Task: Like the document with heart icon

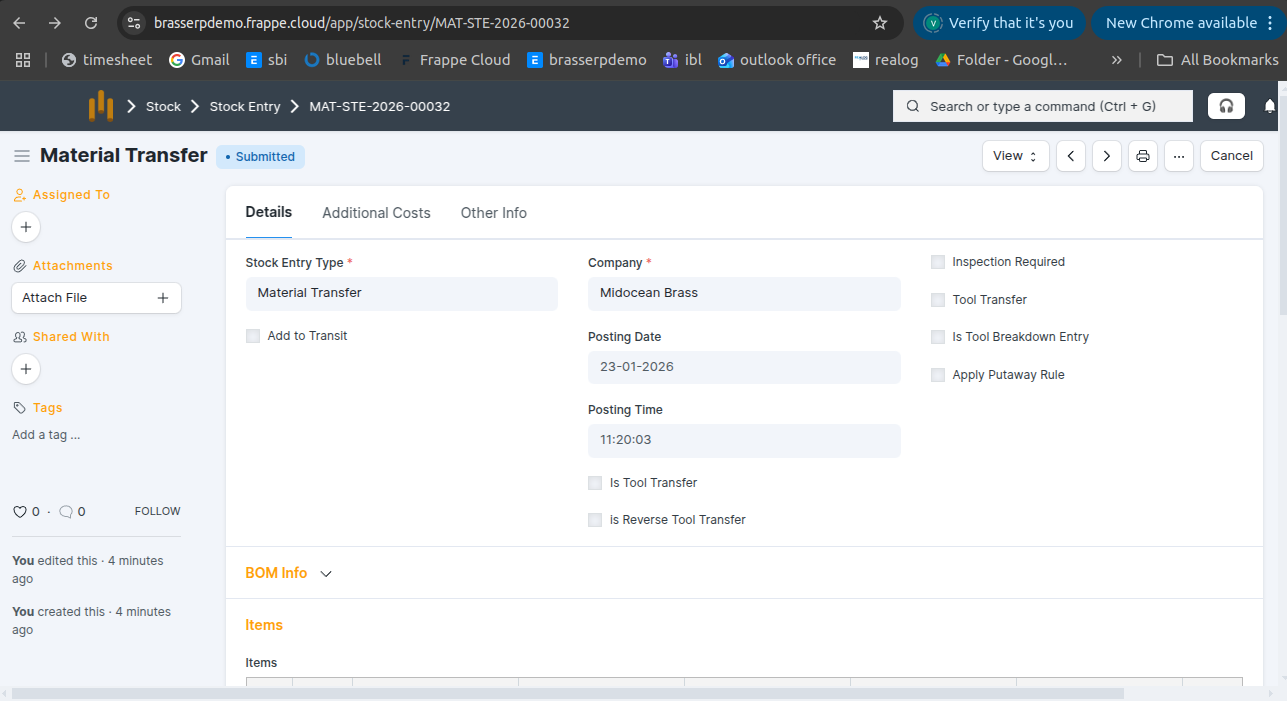Action: (x=19, y=512)
